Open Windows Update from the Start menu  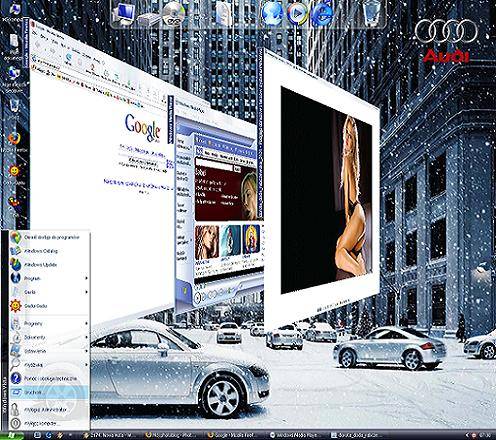49,265
